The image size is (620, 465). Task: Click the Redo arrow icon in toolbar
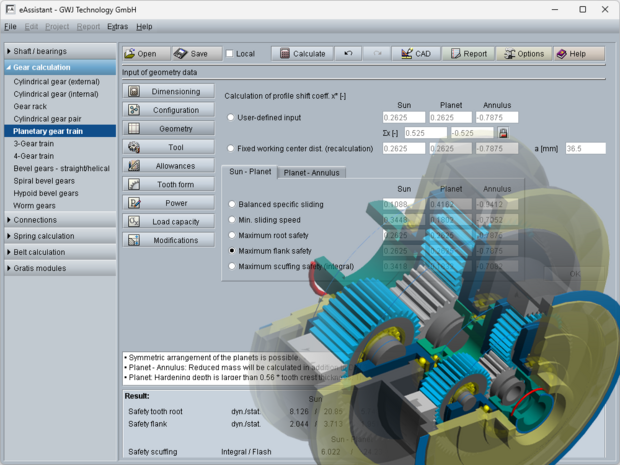pyautogui.click(x=377, y=54)
